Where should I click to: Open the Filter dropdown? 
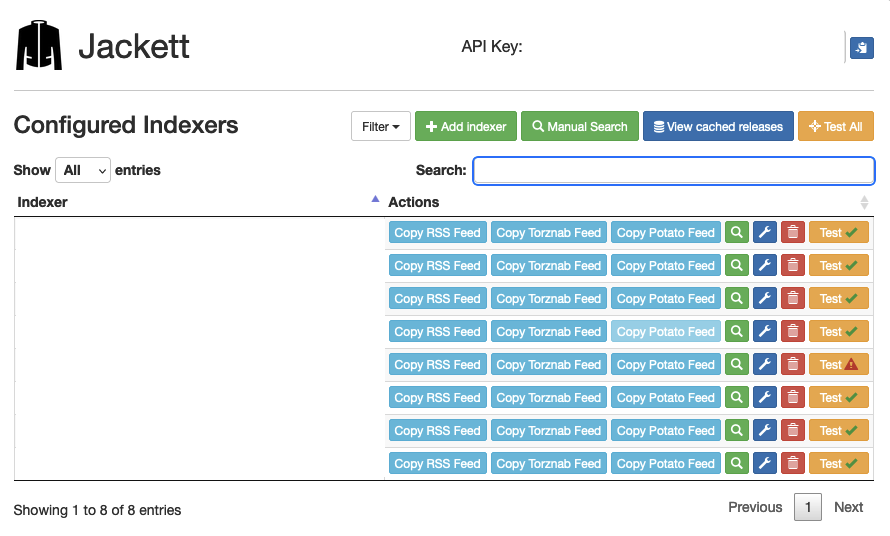click(x=381, y=126)
